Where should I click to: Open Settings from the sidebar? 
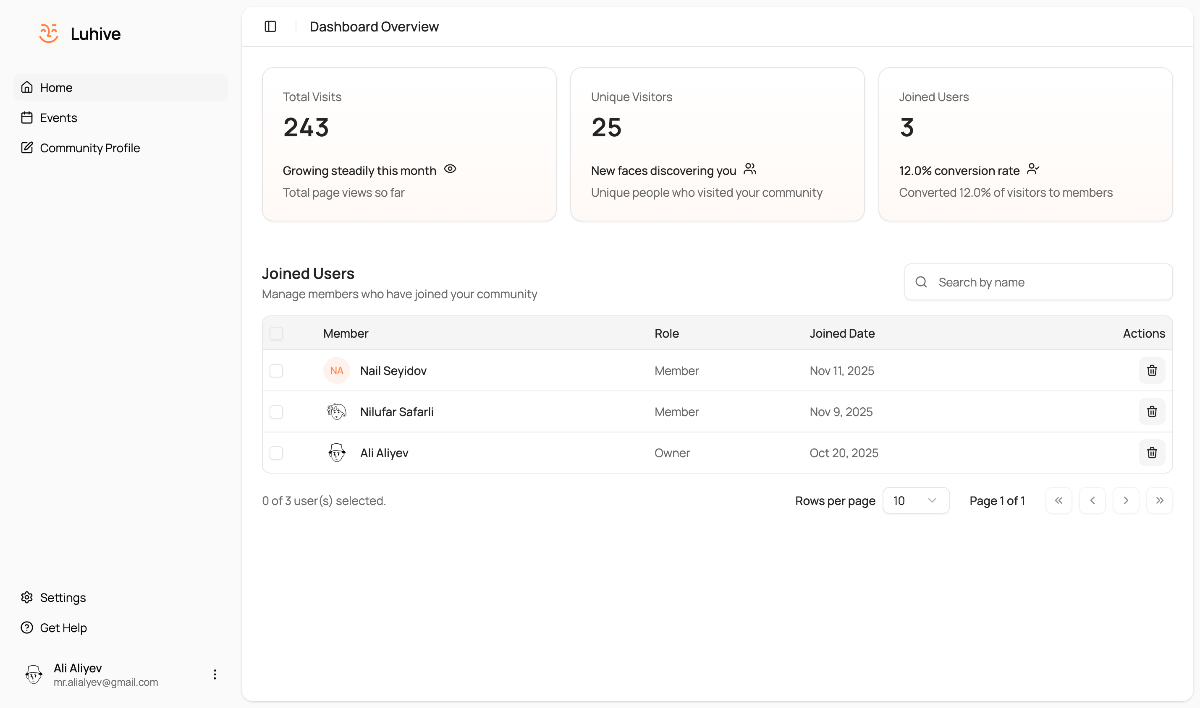(62, 598)
